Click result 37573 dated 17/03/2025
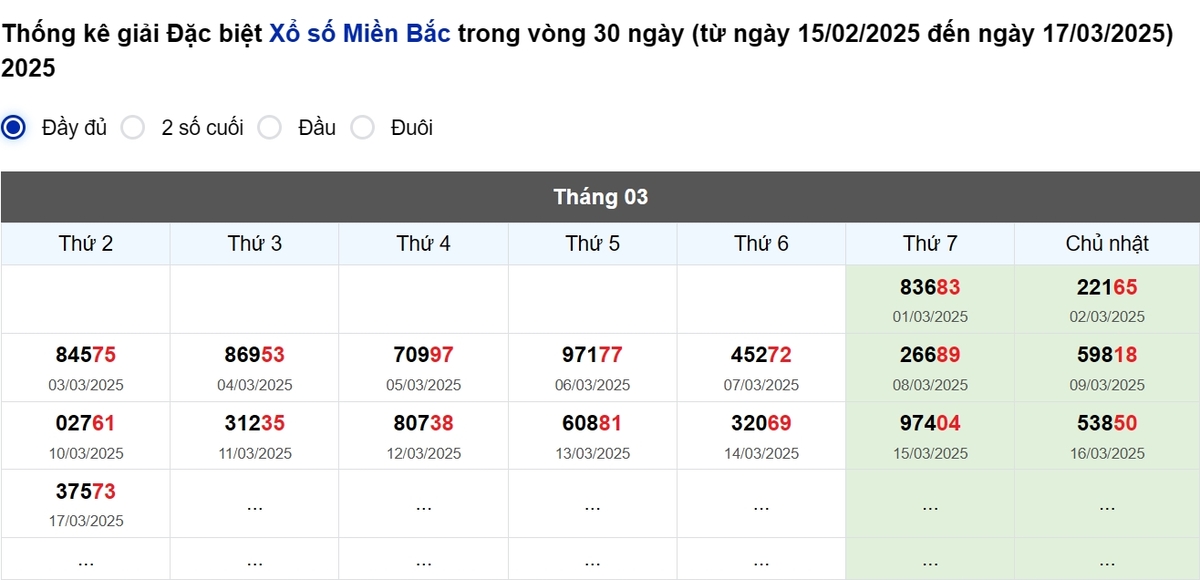This screenshot has width=1200, height=580. tap(85, 491)
